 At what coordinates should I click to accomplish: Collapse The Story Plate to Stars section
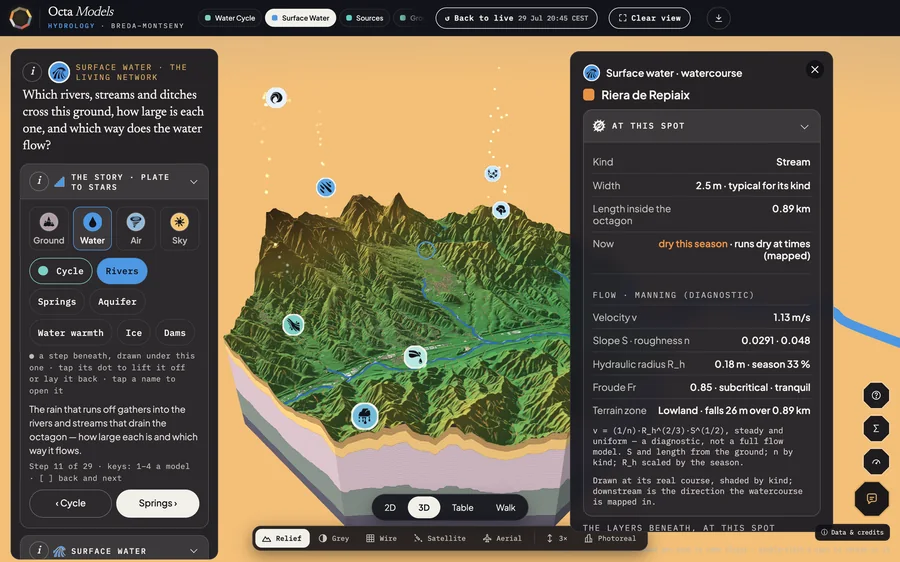click(194, 182)
